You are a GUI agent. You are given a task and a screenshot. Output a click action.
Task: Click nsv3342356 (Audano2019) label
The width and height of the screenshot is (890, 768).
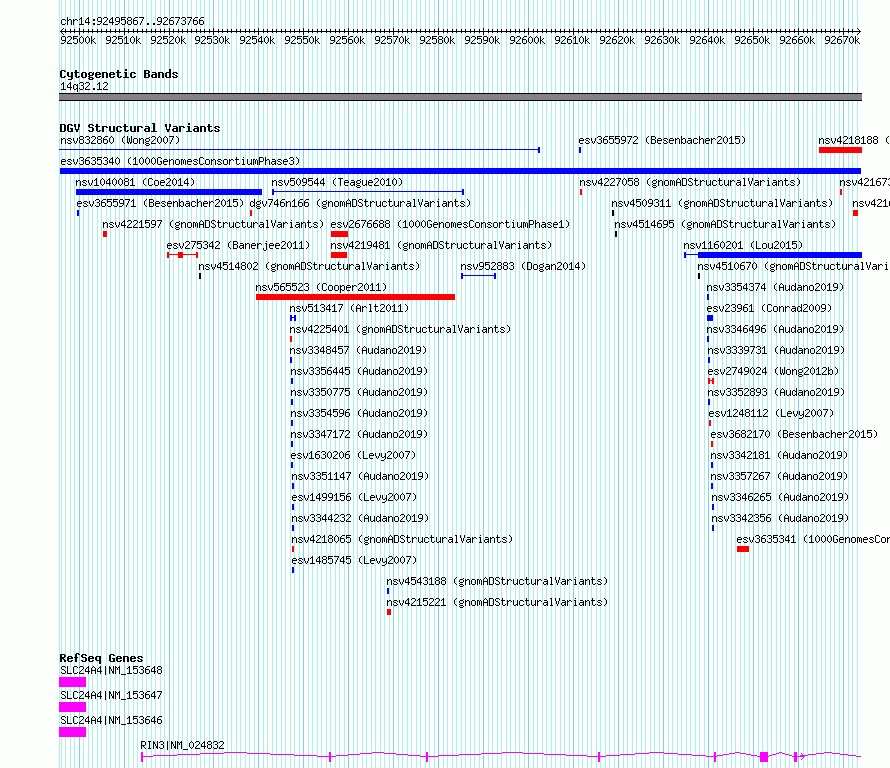780,518
